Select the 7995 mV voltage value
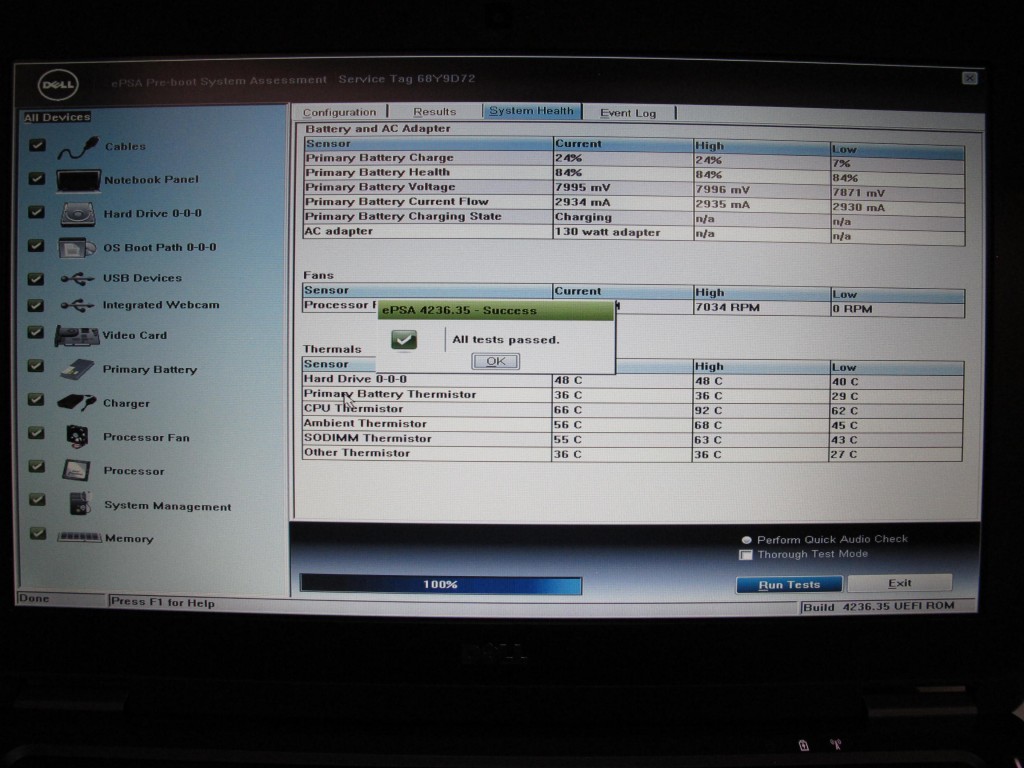The image size is (1024, 768). 583,187
